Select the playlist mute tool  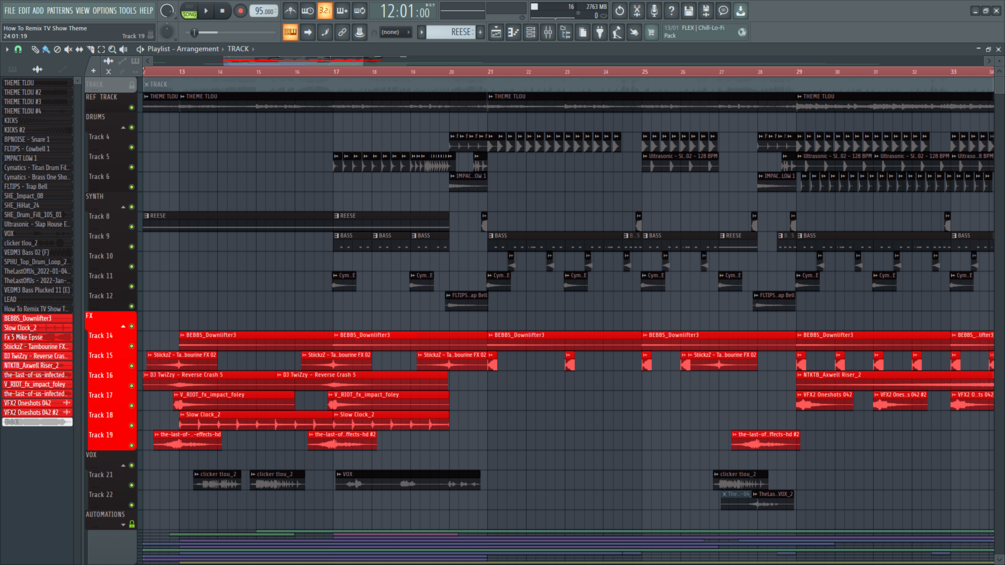coord(68,49)
